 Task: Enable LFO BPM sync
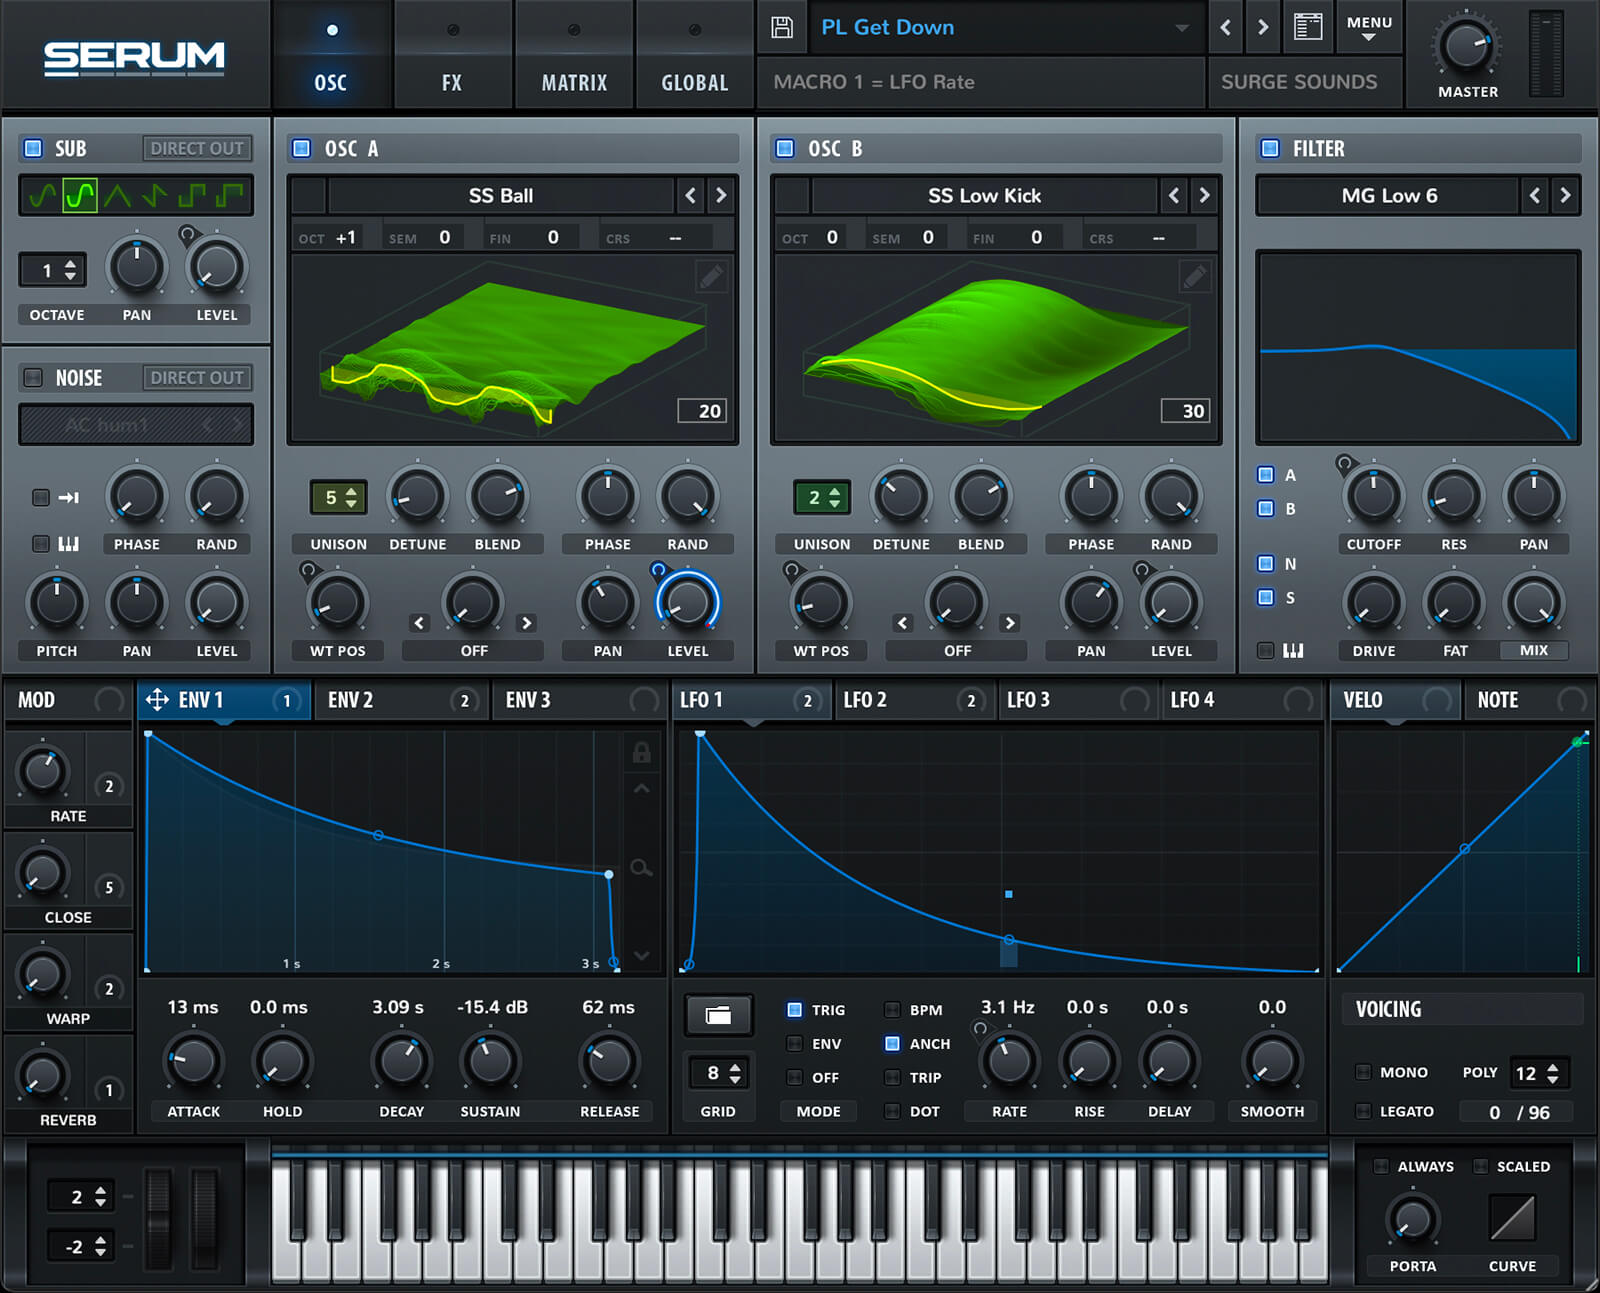(x=892, y=1010)
